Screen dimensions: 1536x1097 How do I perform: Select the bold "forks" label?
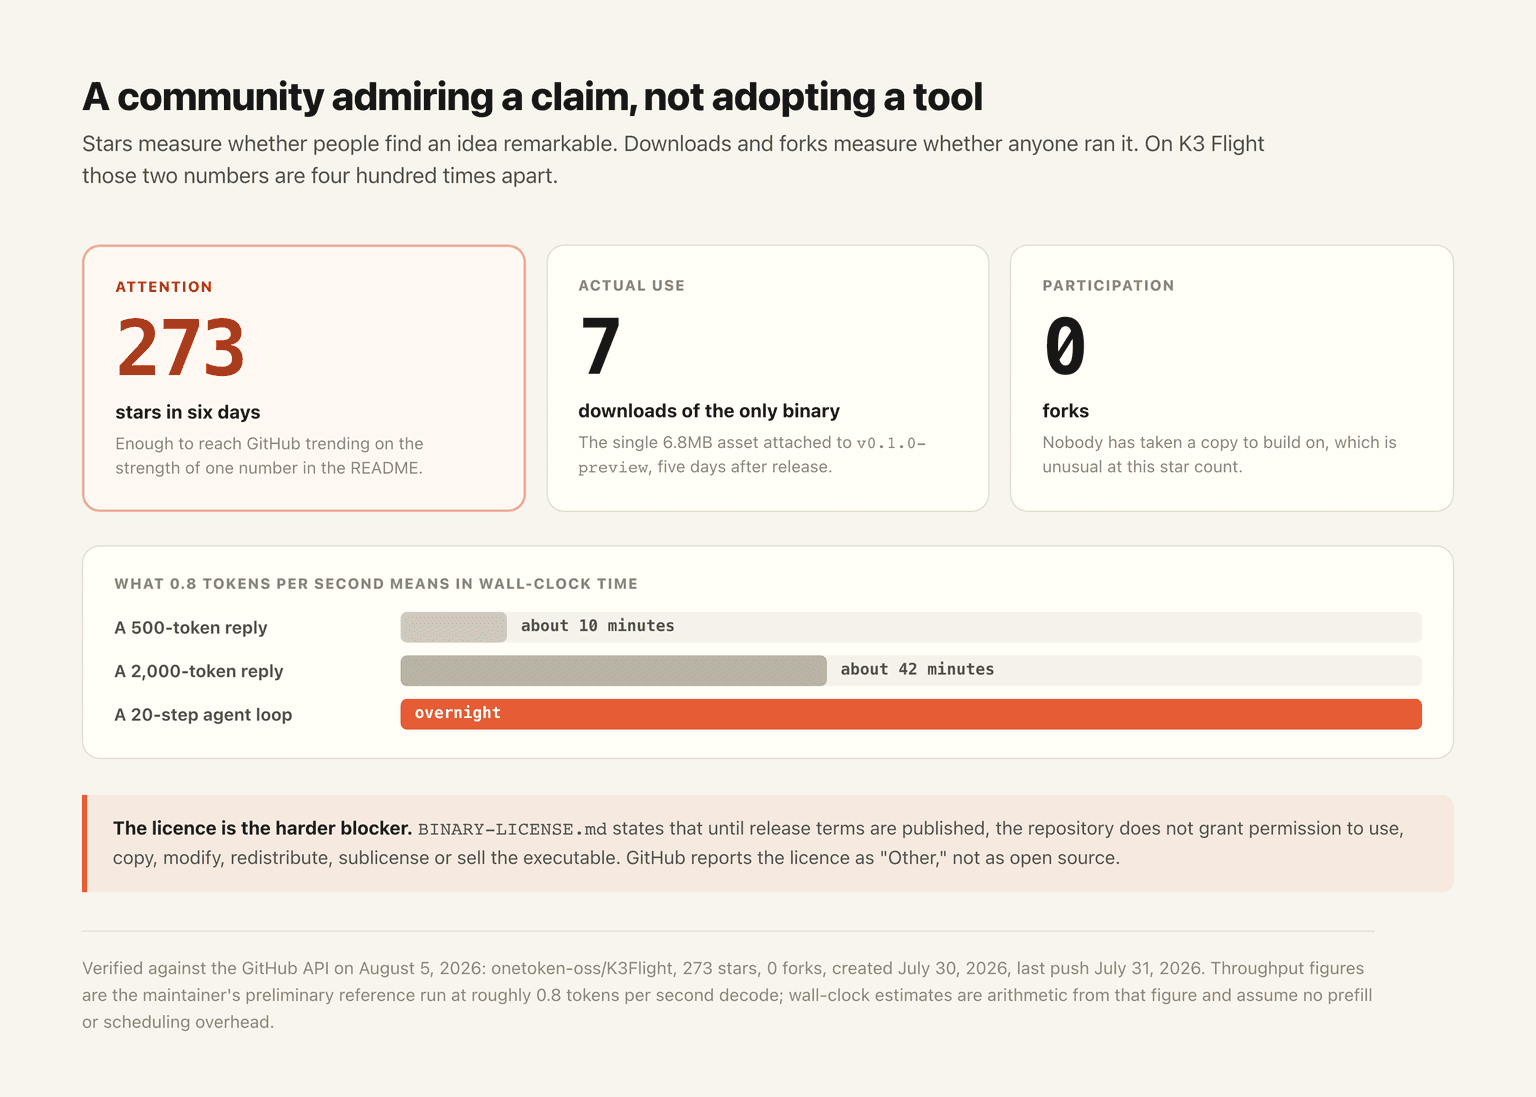pyautogui.click(x=1066, y=411)
